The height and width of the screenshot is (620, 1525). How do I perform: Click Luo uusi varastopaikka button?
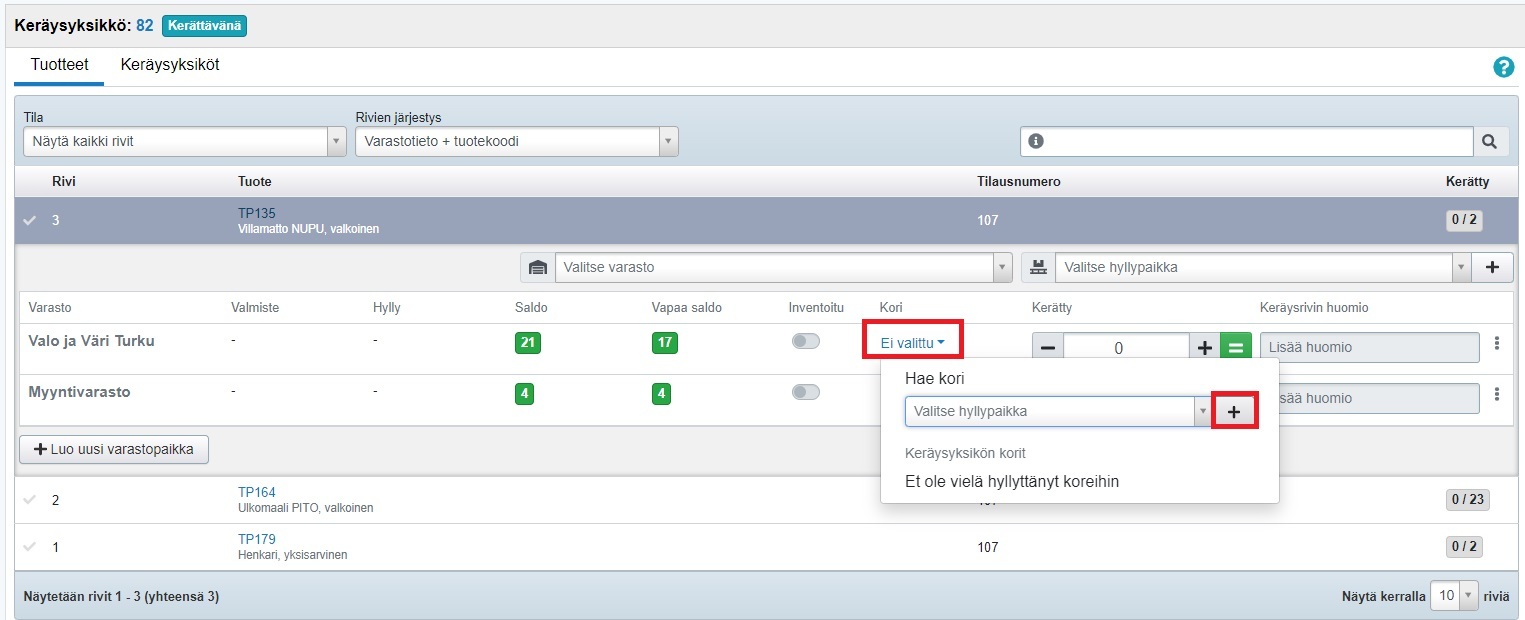113,450
